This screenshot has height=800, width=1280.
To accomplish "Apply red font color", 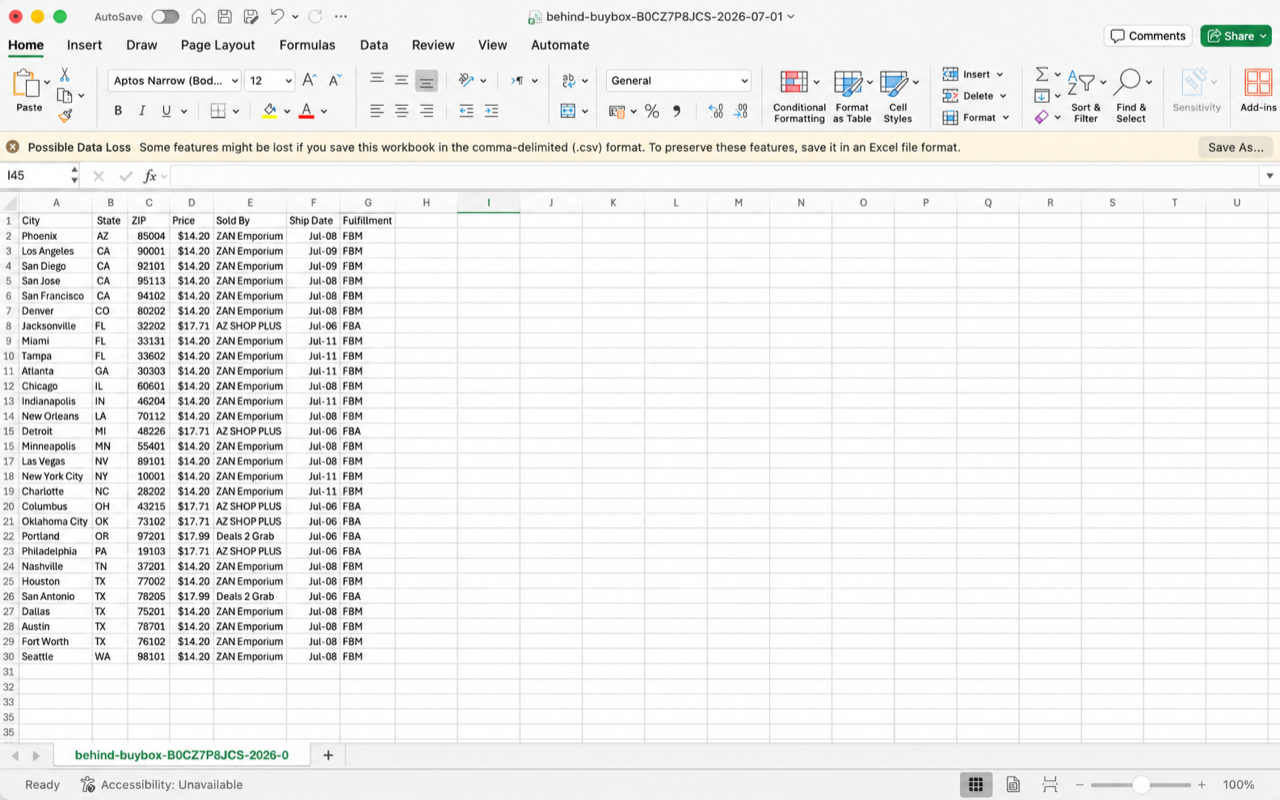I will coord(306,111).
